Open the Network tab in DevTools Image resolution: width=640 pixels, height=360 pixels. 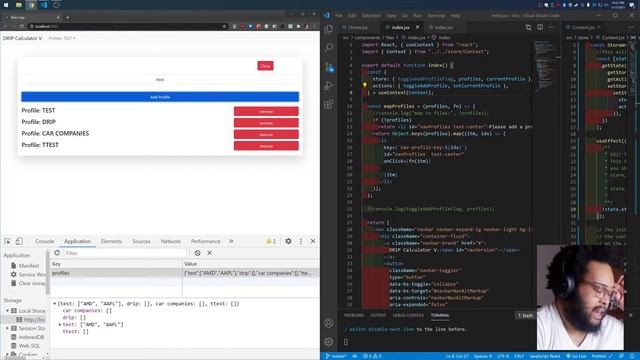pos(171,241)
